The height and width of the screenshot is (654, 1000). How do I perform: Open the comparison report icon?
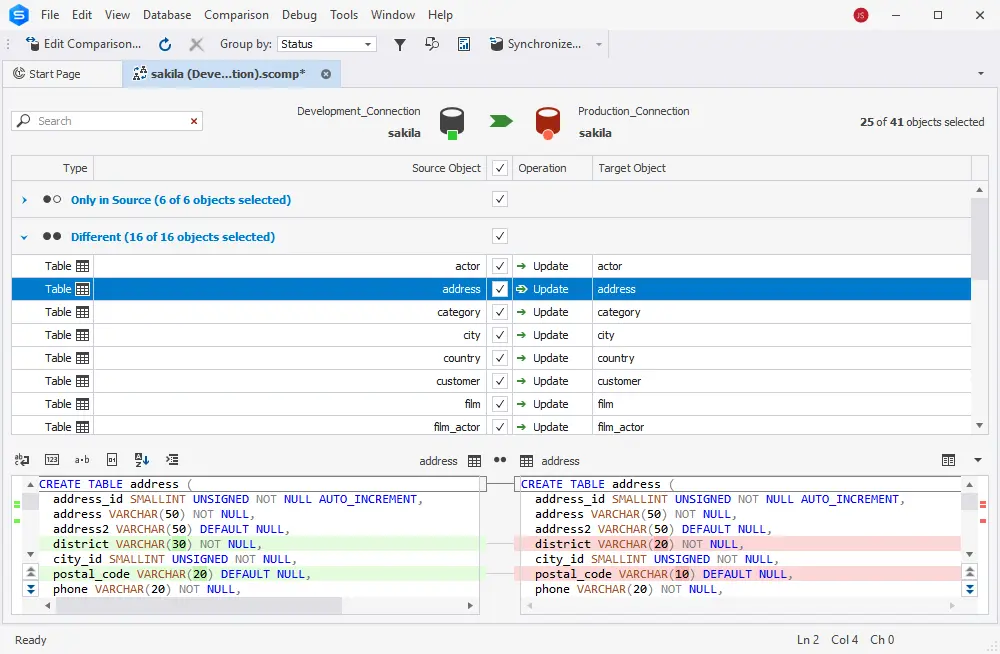tap(464, 44)
